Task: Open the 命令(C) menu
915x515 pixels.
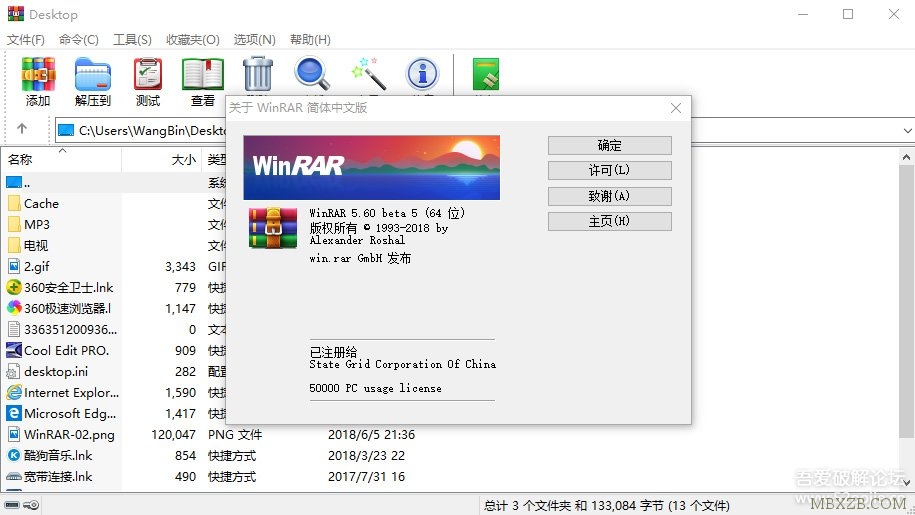Action: point(79,40)
